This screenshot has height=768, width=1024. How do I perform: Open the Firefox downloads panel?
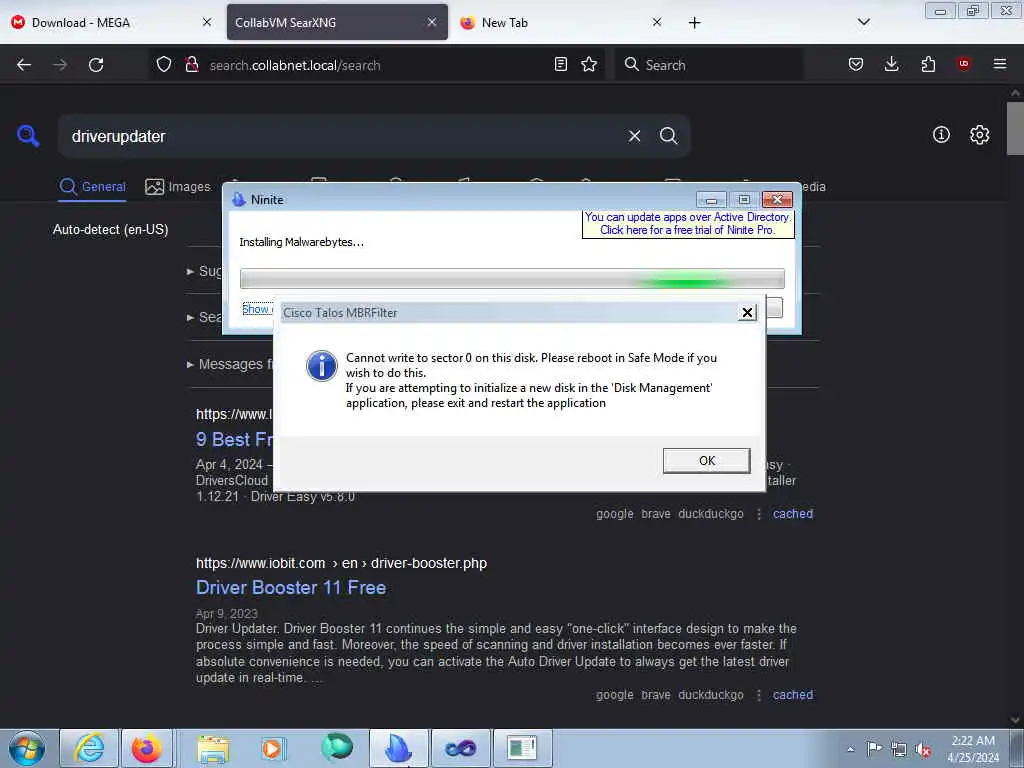tap(891, 64)
